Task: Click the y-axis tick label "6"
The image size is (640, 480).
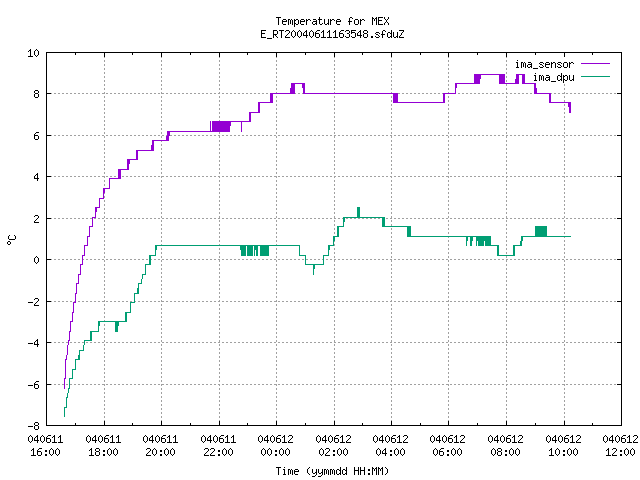Action: tap(37, 136)
